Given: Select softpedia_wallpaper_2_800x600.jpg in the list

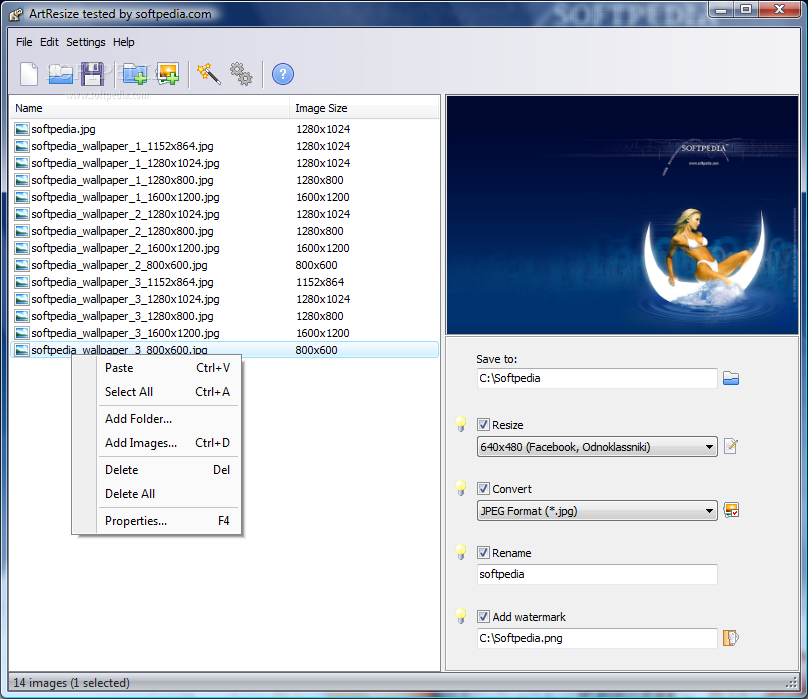Looking at the screenshot, I should tap(119, 265).
